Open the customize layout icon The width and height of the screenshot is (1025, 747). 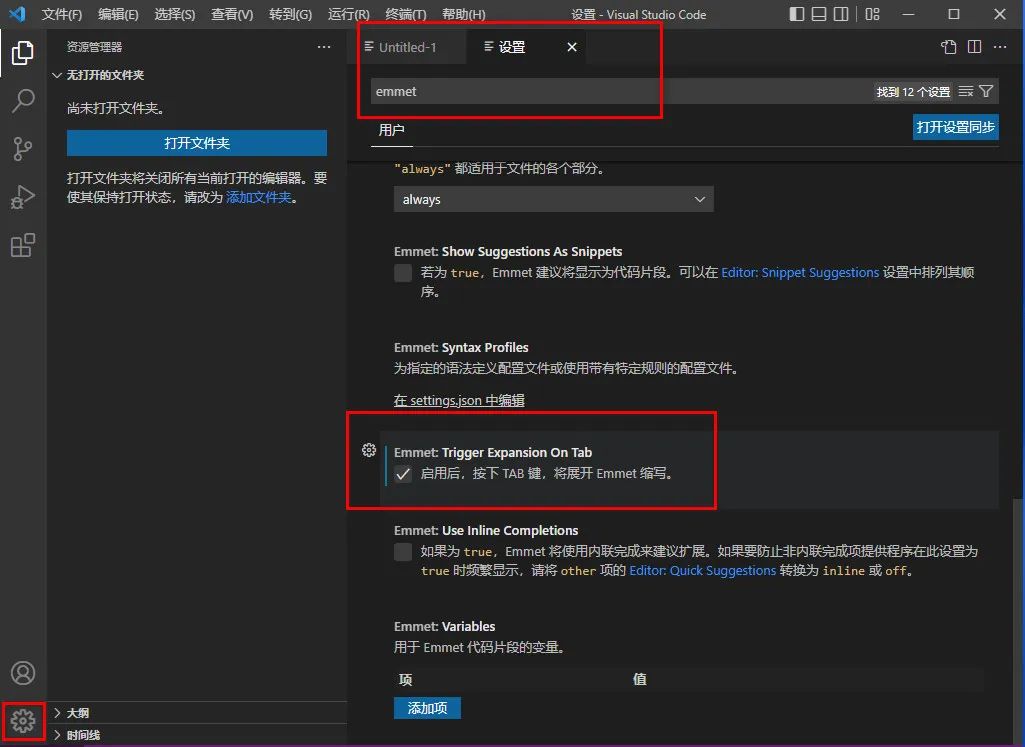(x=872, y=14)
